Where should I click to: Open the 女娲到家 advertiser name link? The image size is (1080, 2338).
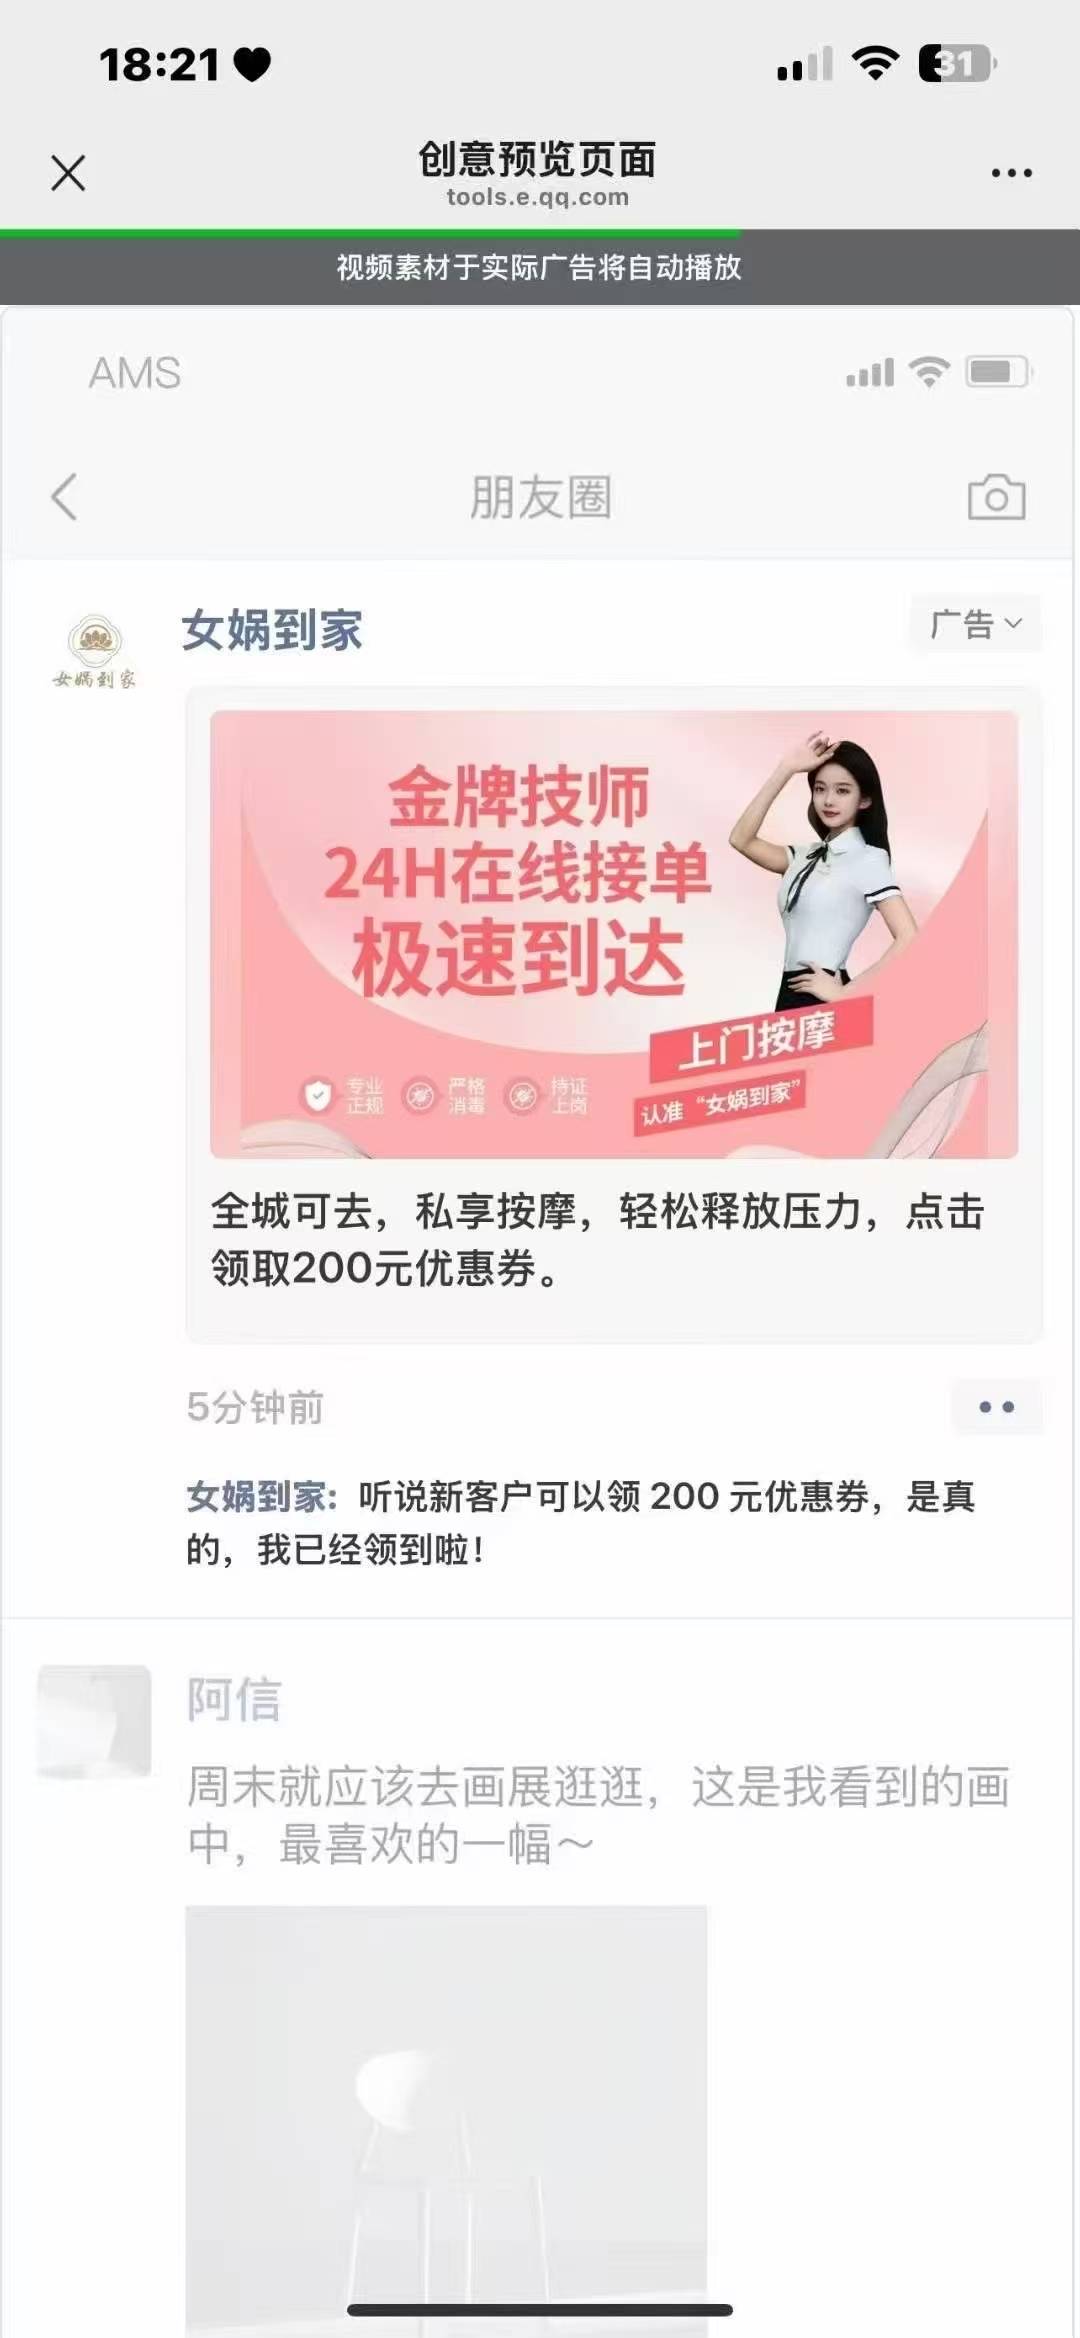pyautogui.click(x=272, y=631)
